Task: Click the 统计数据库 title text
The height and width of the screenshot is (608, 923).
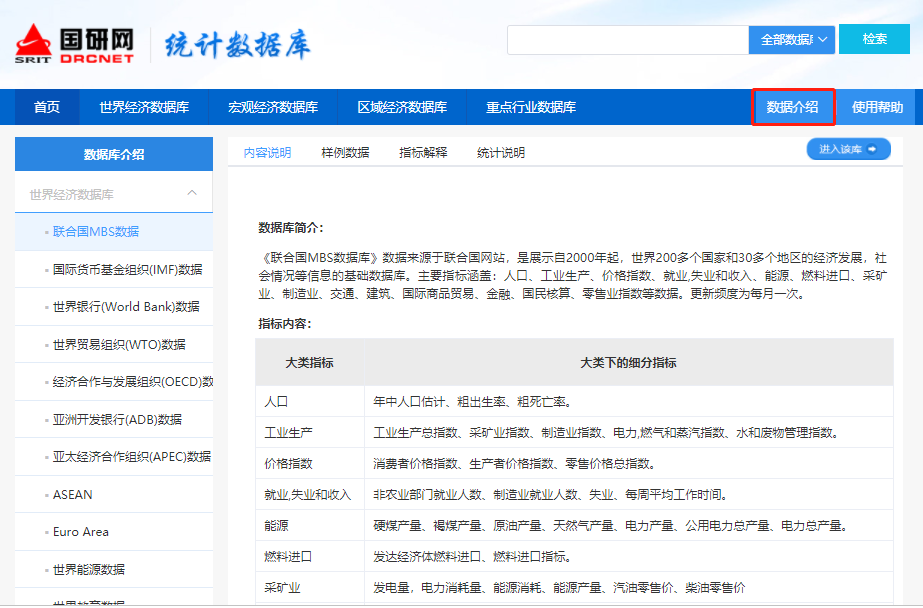Action: (x=238, y=45)
